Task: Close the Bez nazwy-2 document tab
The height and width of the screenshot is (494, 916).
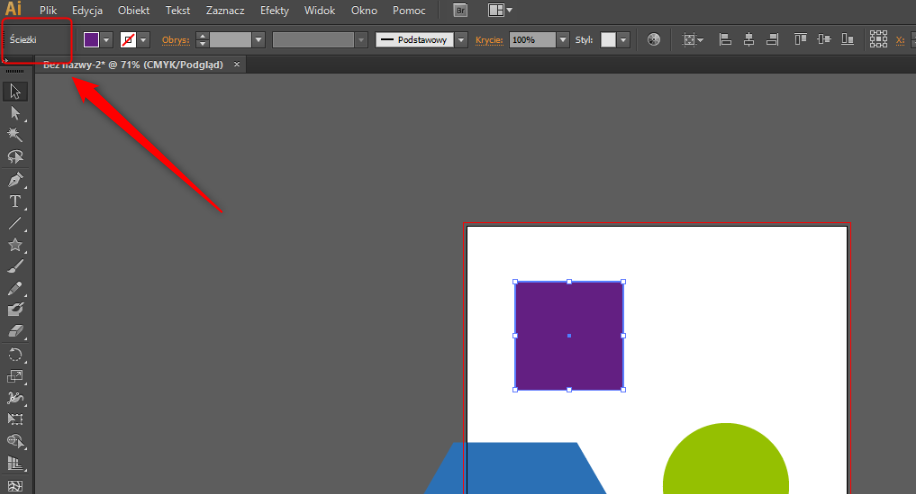Action: coord(237,64)
